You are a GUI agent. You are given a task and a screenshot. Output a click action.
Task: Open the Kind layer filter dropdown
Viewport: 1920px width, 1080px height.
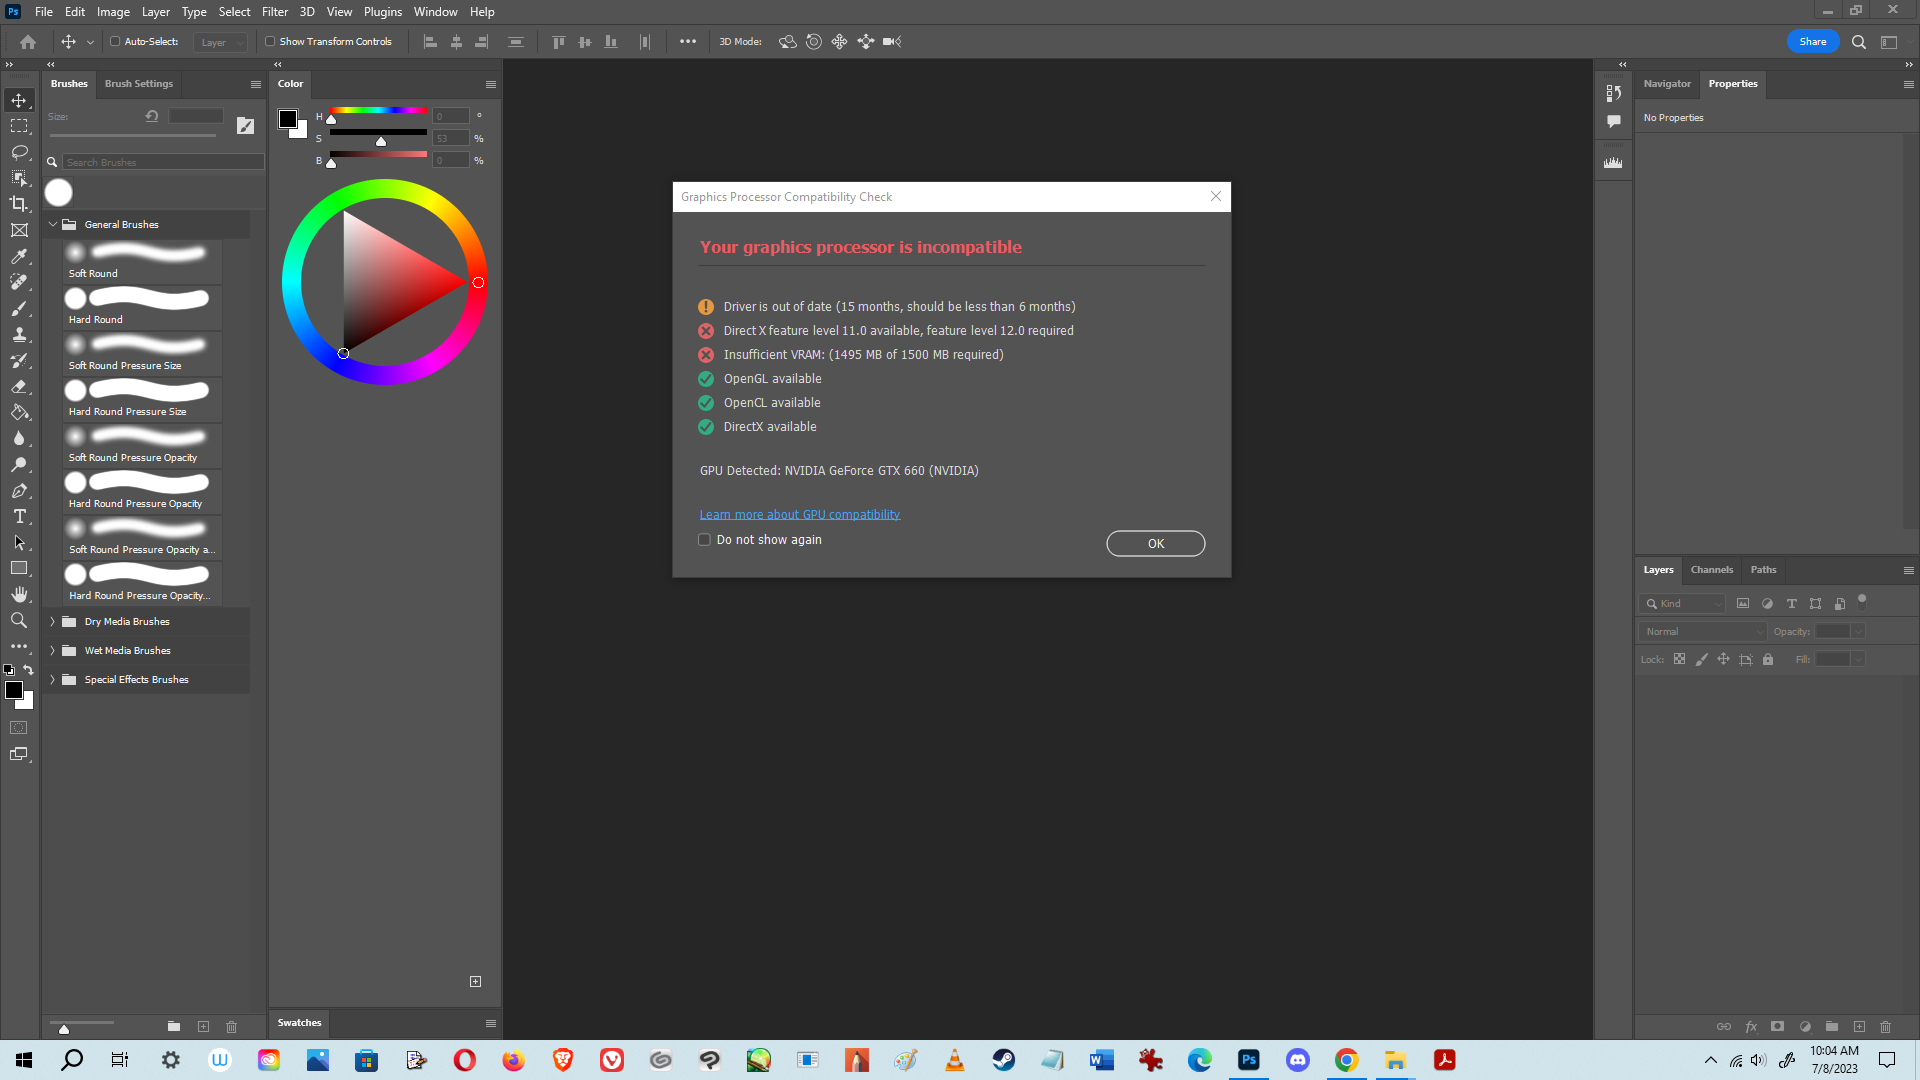pyautogui.click(x=1682, y=603)
